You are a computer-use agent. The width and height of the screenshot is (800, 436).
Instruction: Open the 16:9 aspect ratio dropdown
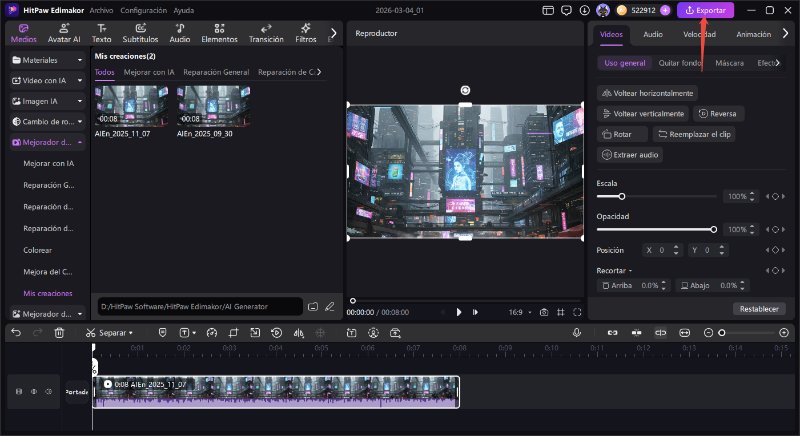520,312
